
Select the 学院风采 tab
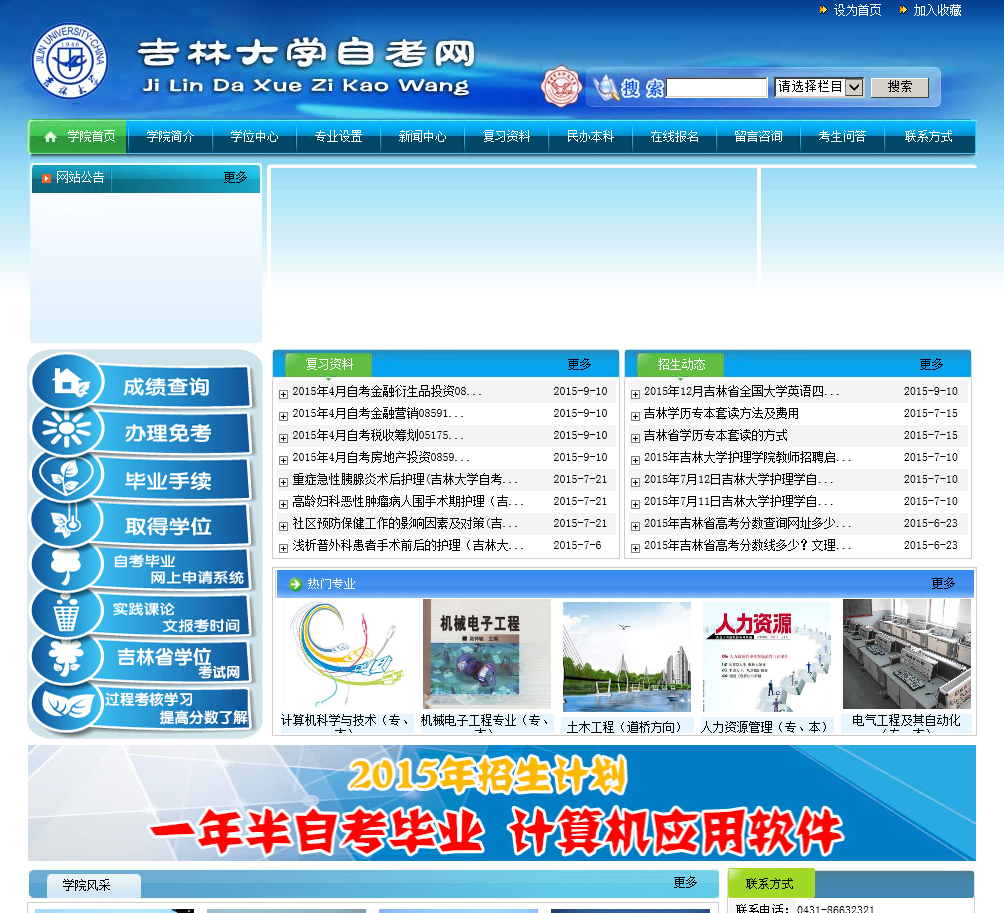click(x=93, y=885)
